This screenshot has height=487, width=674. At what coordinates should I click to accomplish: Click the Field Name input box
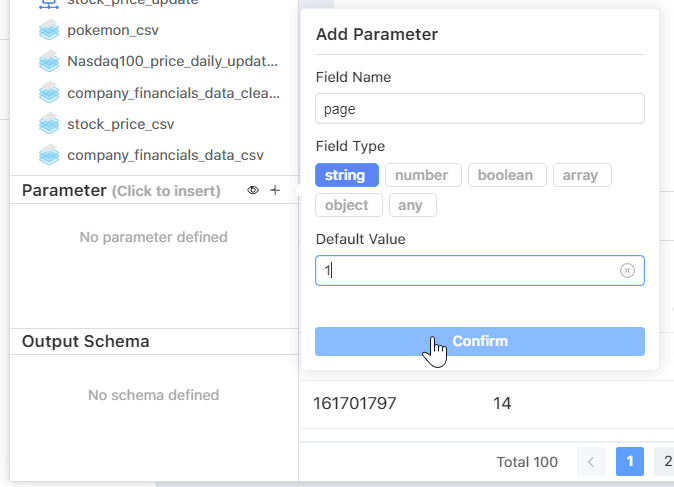(479, 109)
